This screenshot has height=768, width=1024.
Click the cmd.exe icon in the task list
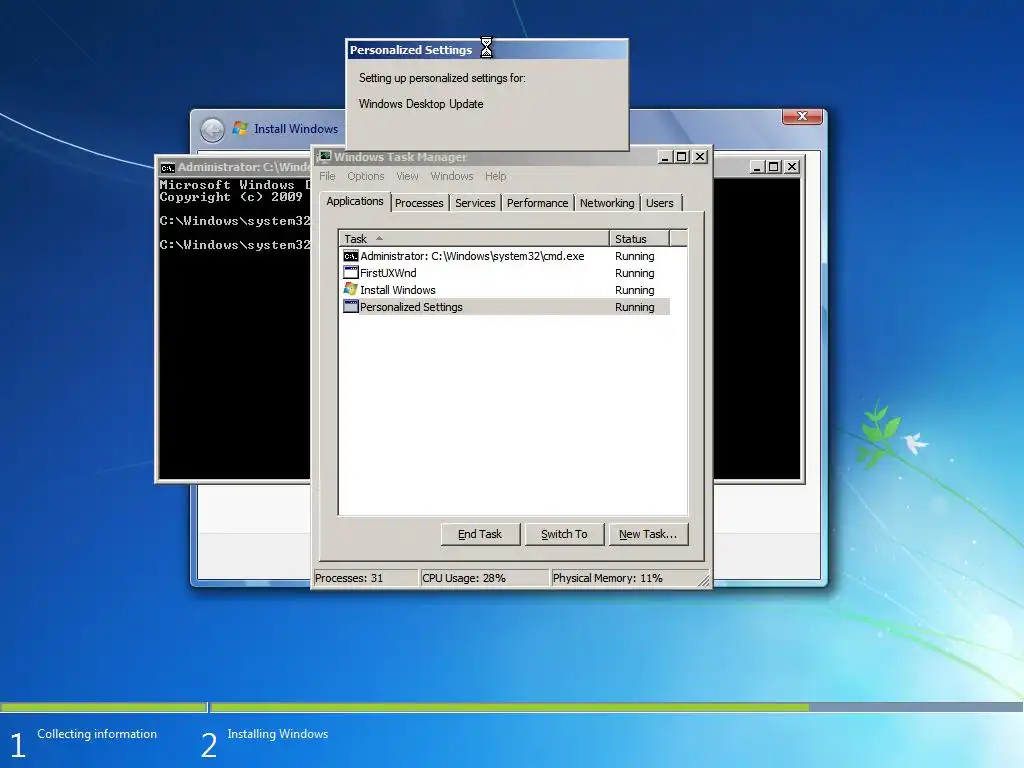351,256
